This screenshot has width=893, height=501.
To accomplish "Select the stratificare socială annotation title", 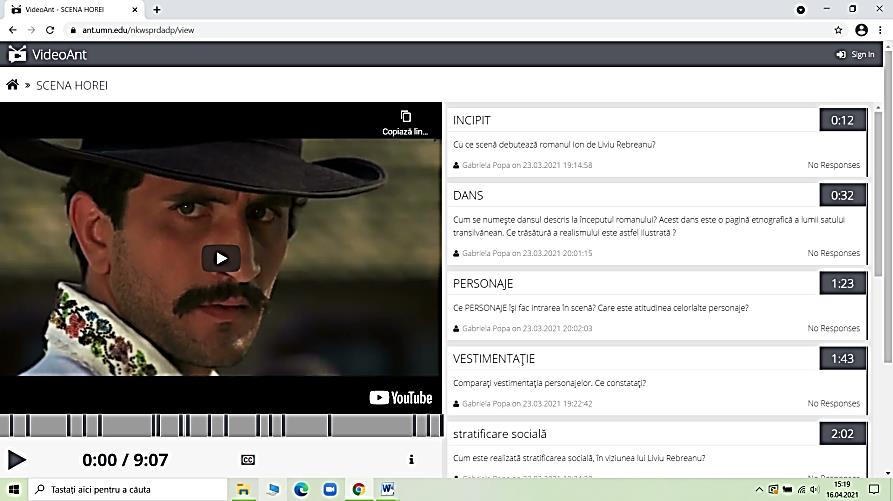I will (499, 434).
